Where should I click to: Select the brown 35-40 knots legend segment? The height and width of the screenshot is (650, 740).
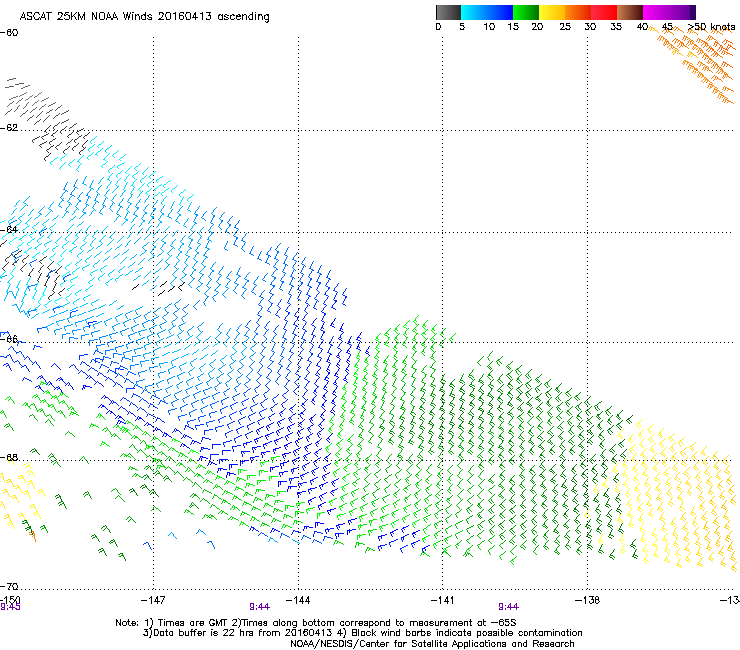point(630,12)
